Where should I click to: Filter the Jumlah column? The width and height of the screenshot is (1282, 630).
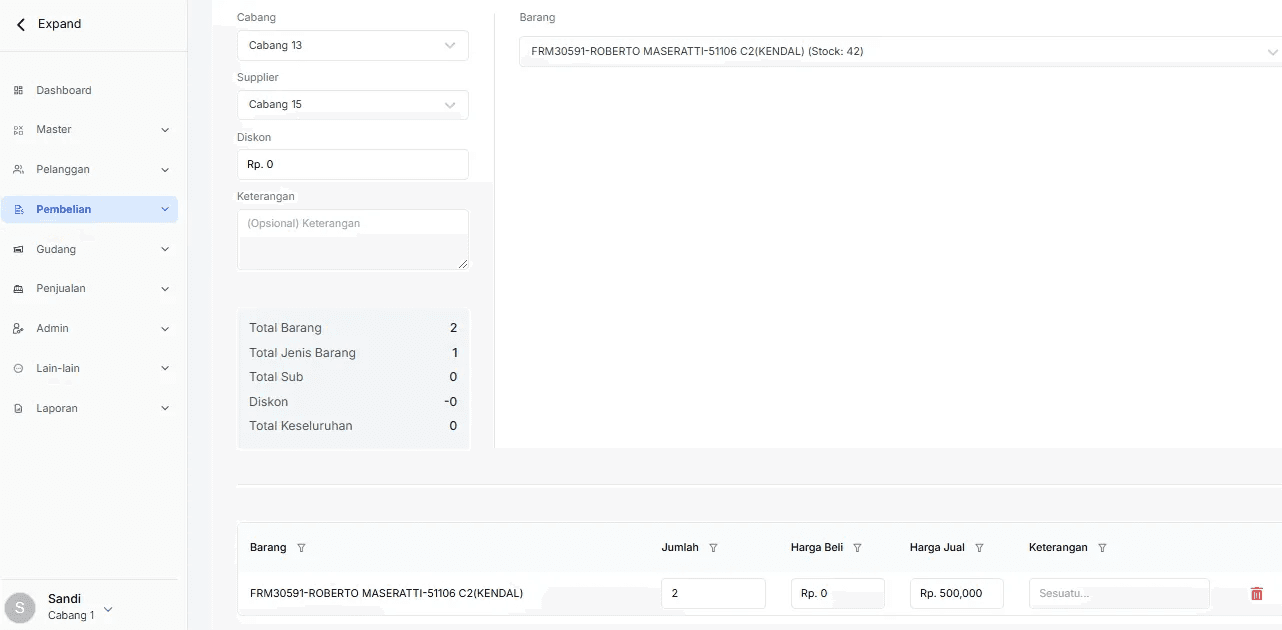click(x=714, y=548)
